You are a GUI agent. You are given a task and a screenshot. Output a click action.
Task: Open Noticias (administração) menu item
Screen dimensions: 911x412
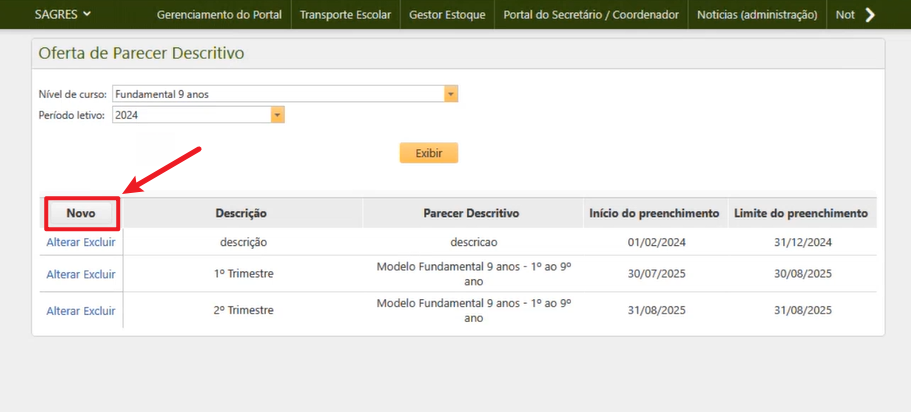click(757, 15)
